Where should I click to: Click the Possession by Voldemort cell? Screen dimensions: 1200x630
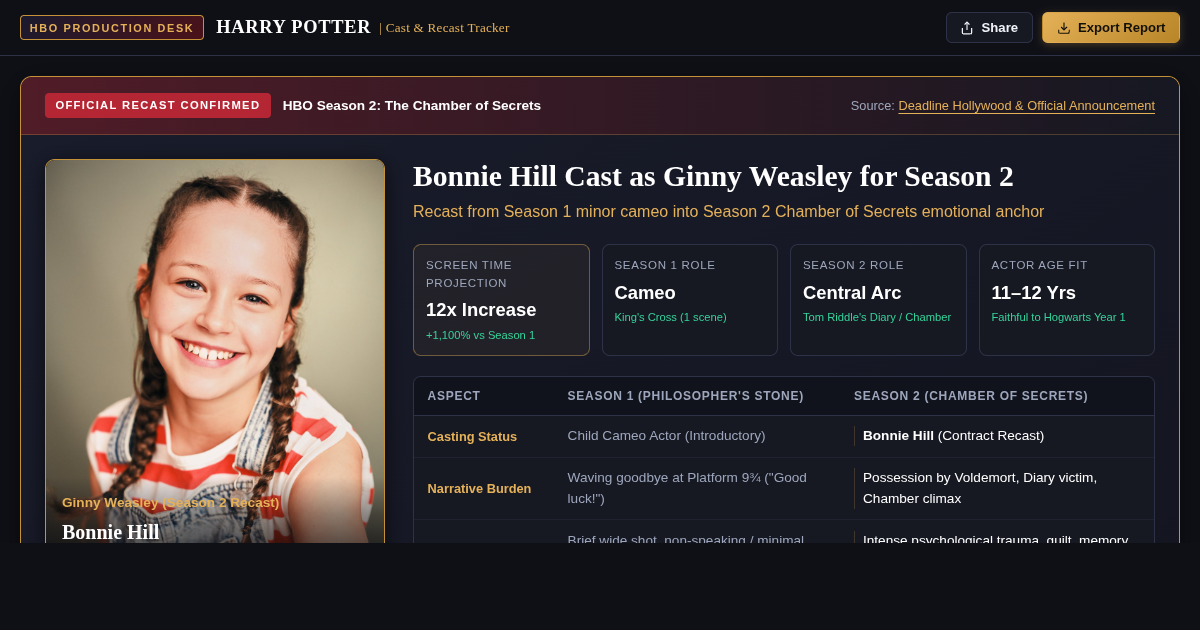(x=980, y=488)
